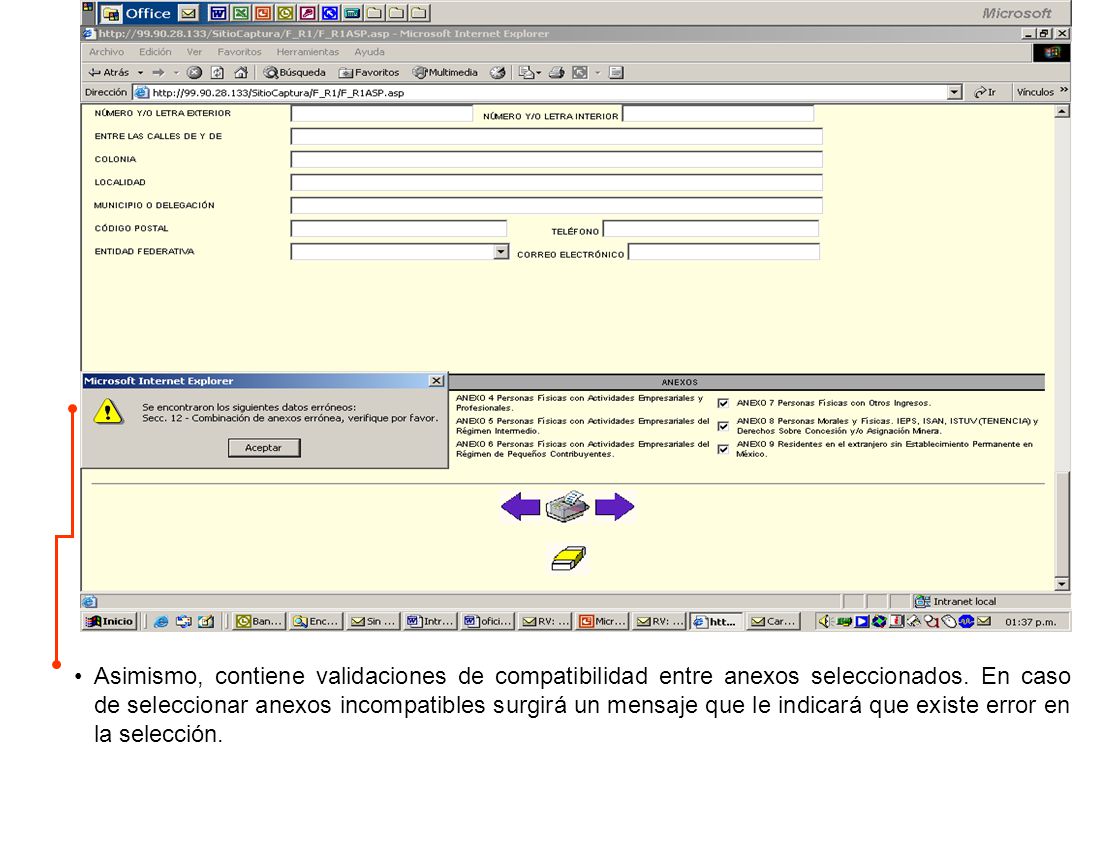Click the Municipio o Delegación field
1116x860 pixels.
pyautogui.click(x=557, y=206)
